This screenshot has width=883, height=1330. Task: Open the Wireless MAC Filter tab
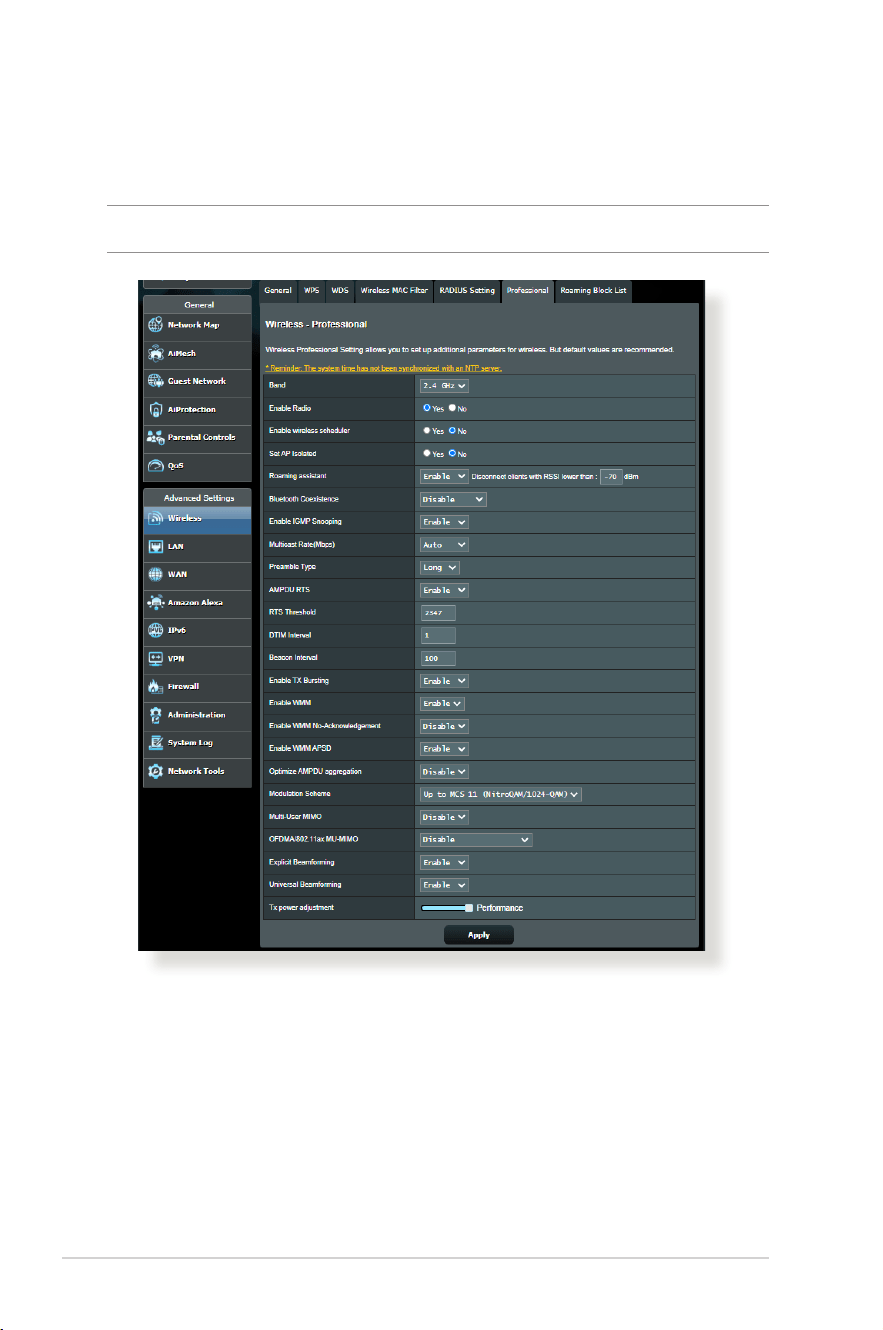click(x=394, y=291)
